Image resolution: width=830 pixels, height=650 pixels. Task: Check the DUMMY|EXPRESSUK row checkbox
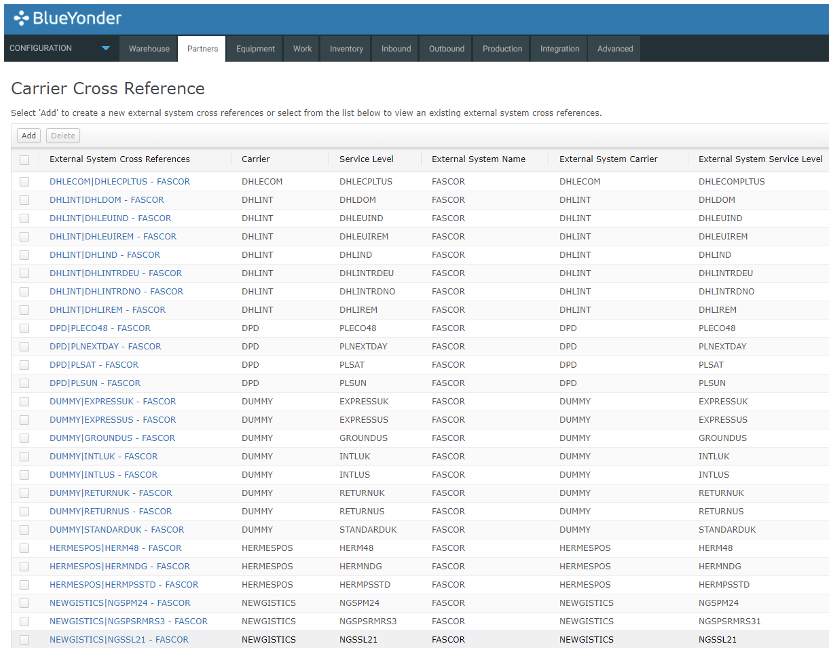click(x=24, y=401)
